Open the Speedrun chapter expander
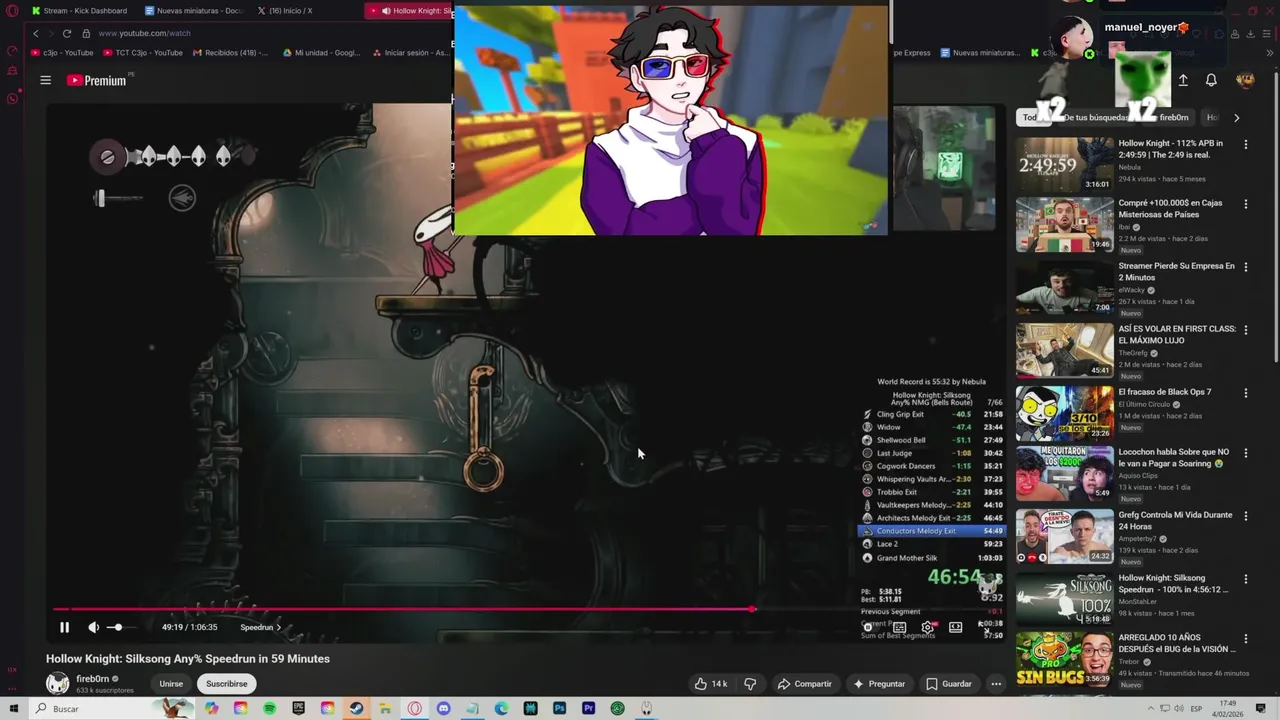This screenshot has width=1280, height=720. coord(260,627)
